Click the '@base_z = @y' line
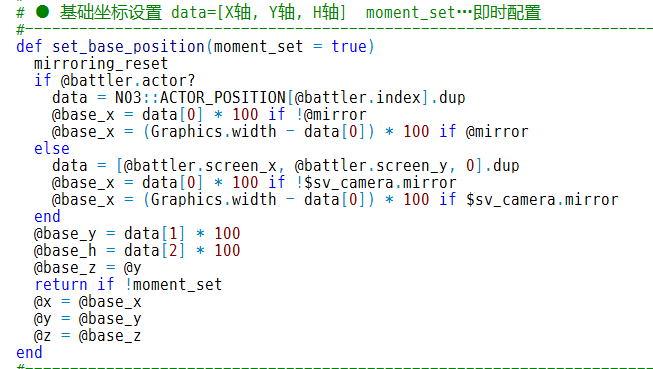This screenshot has height=369, width=653. coord(87,268)
